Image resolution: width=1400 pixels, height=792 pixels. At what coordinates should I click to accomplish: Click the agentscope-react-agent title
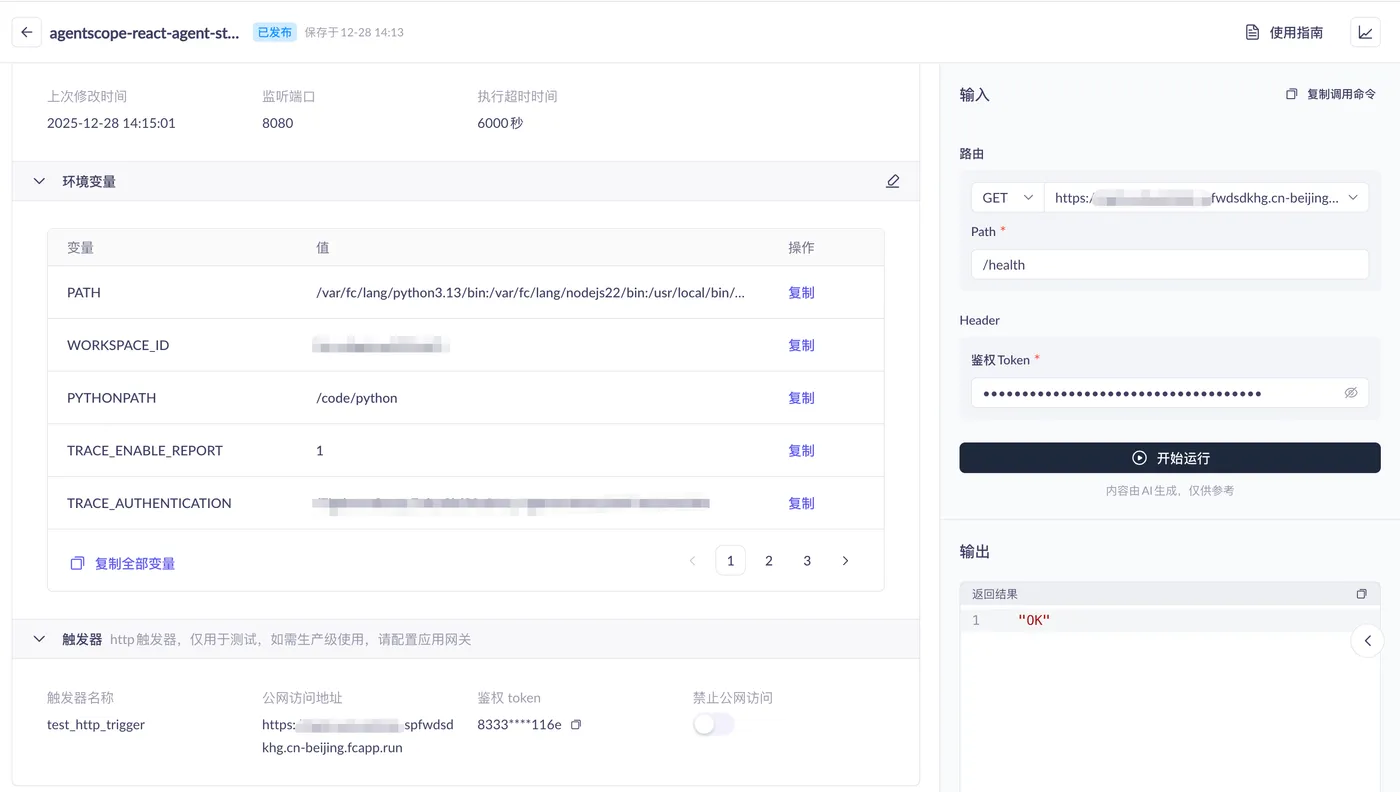(144, 32)
